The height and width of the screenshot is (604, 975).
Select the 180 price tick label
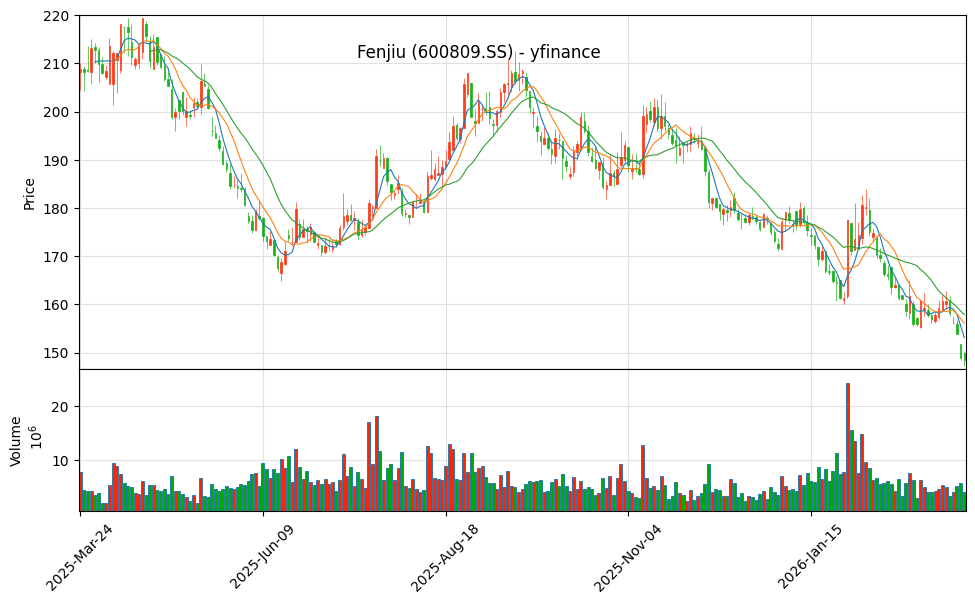pyautogui.click(x=57, y=209)
